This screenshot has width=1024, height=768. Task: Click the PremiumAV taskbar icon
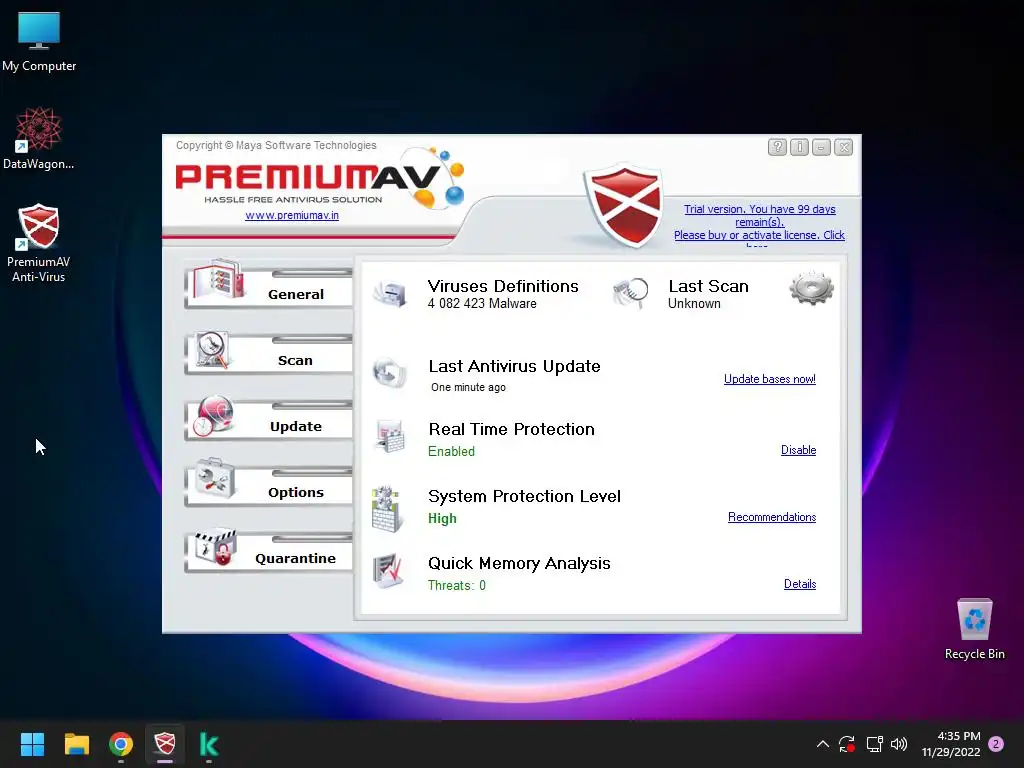(x=165, y=744)
